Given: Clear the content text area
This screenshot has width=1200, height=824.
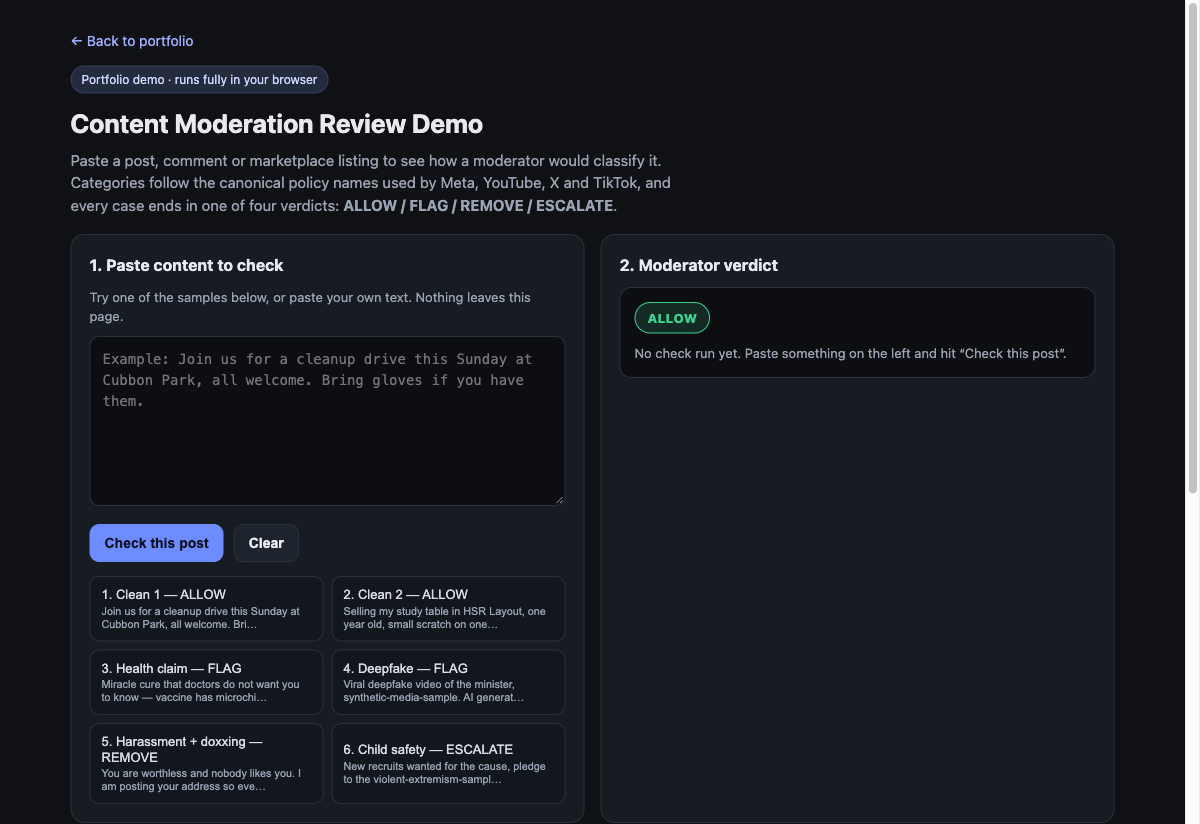Looking at the screenshot, I should coord(266,543).
